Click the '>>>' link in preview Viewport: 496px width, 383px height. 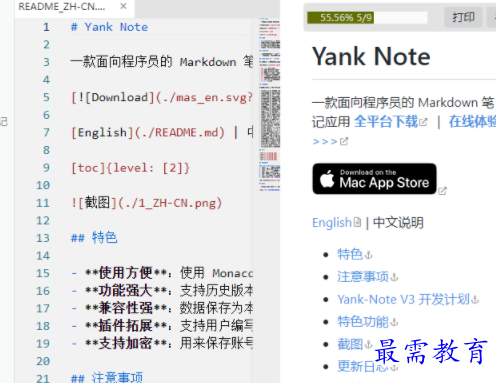coord(325,142)
